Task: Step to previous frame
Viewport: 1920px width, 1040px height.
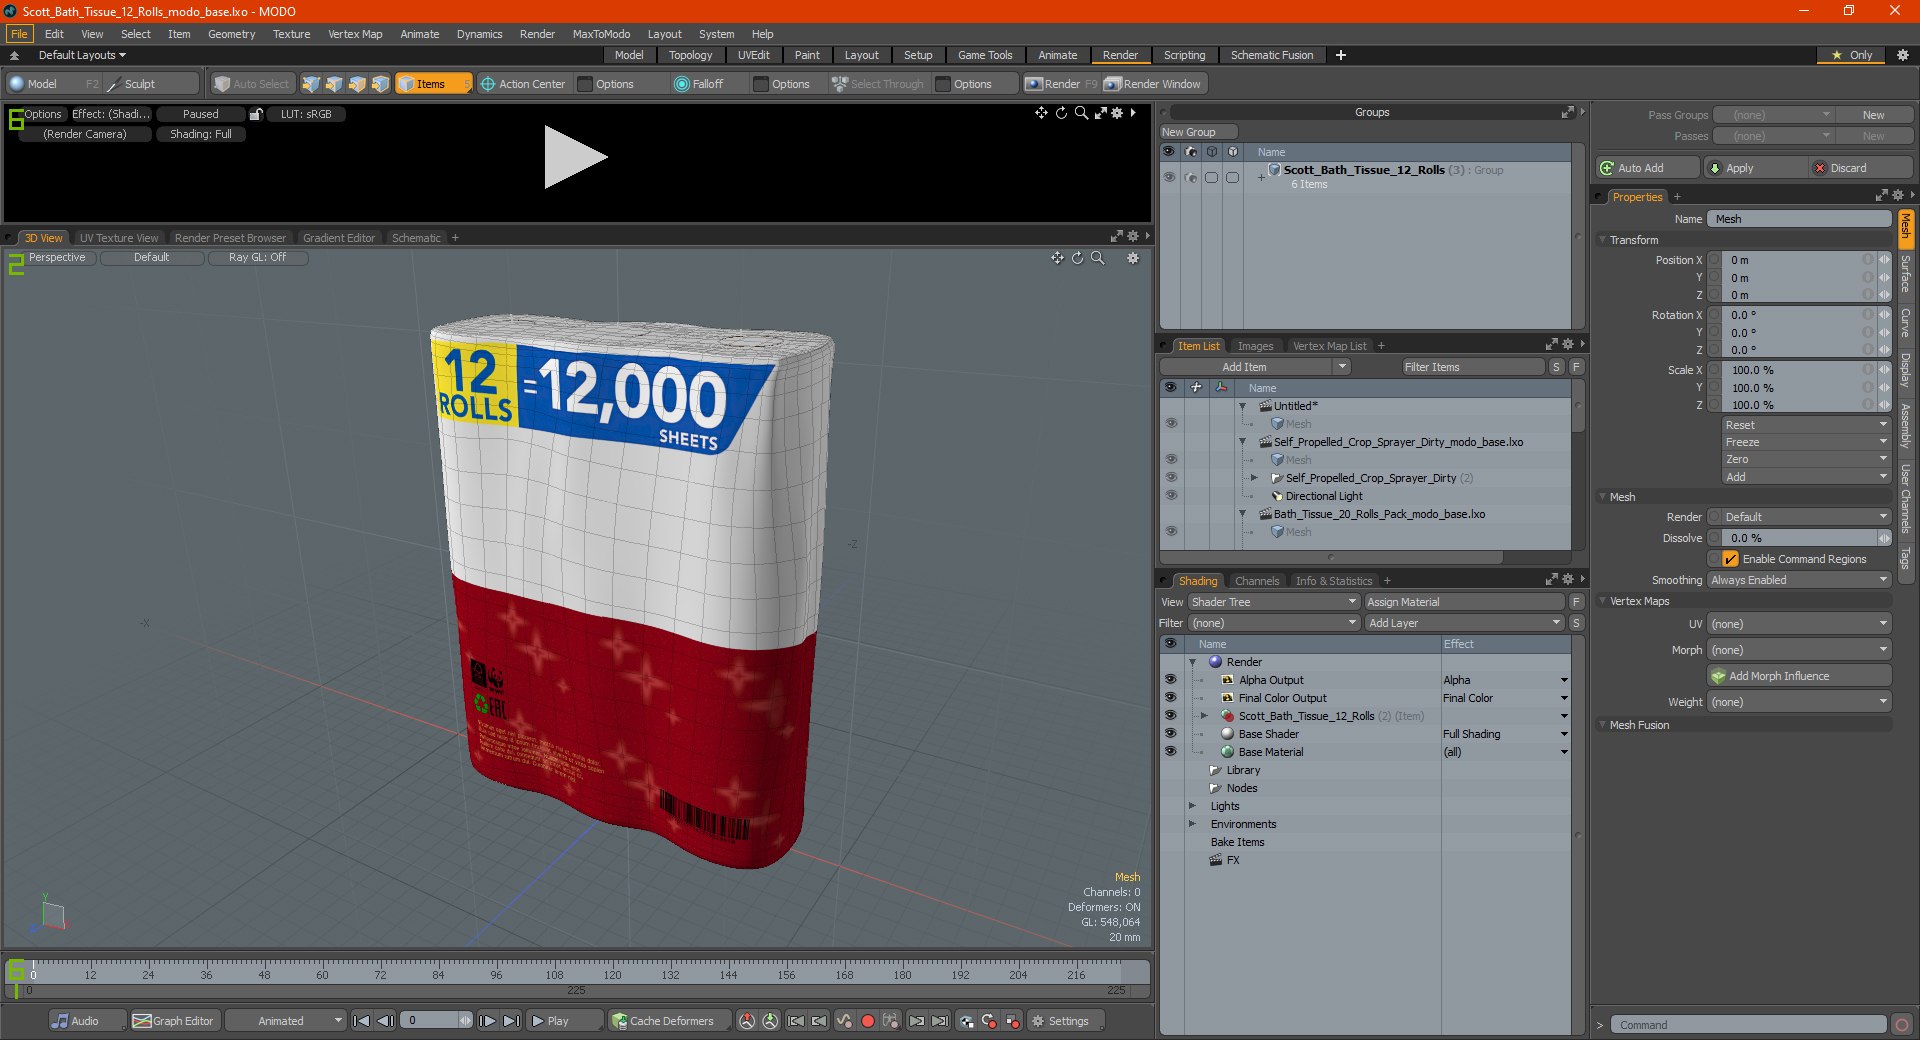Action: click(385, 1021)
